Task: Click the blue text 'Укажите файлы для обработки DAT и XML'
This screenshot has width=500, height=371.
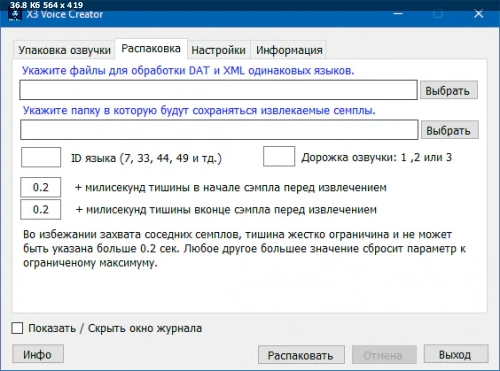Action: 133,71
